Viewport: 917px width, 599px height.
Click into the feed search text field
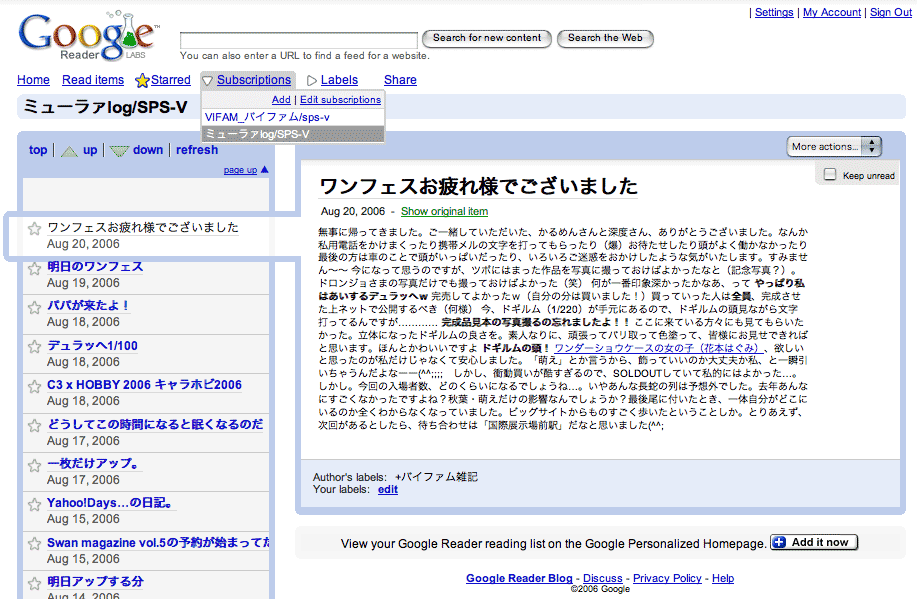tap(299, 39)
